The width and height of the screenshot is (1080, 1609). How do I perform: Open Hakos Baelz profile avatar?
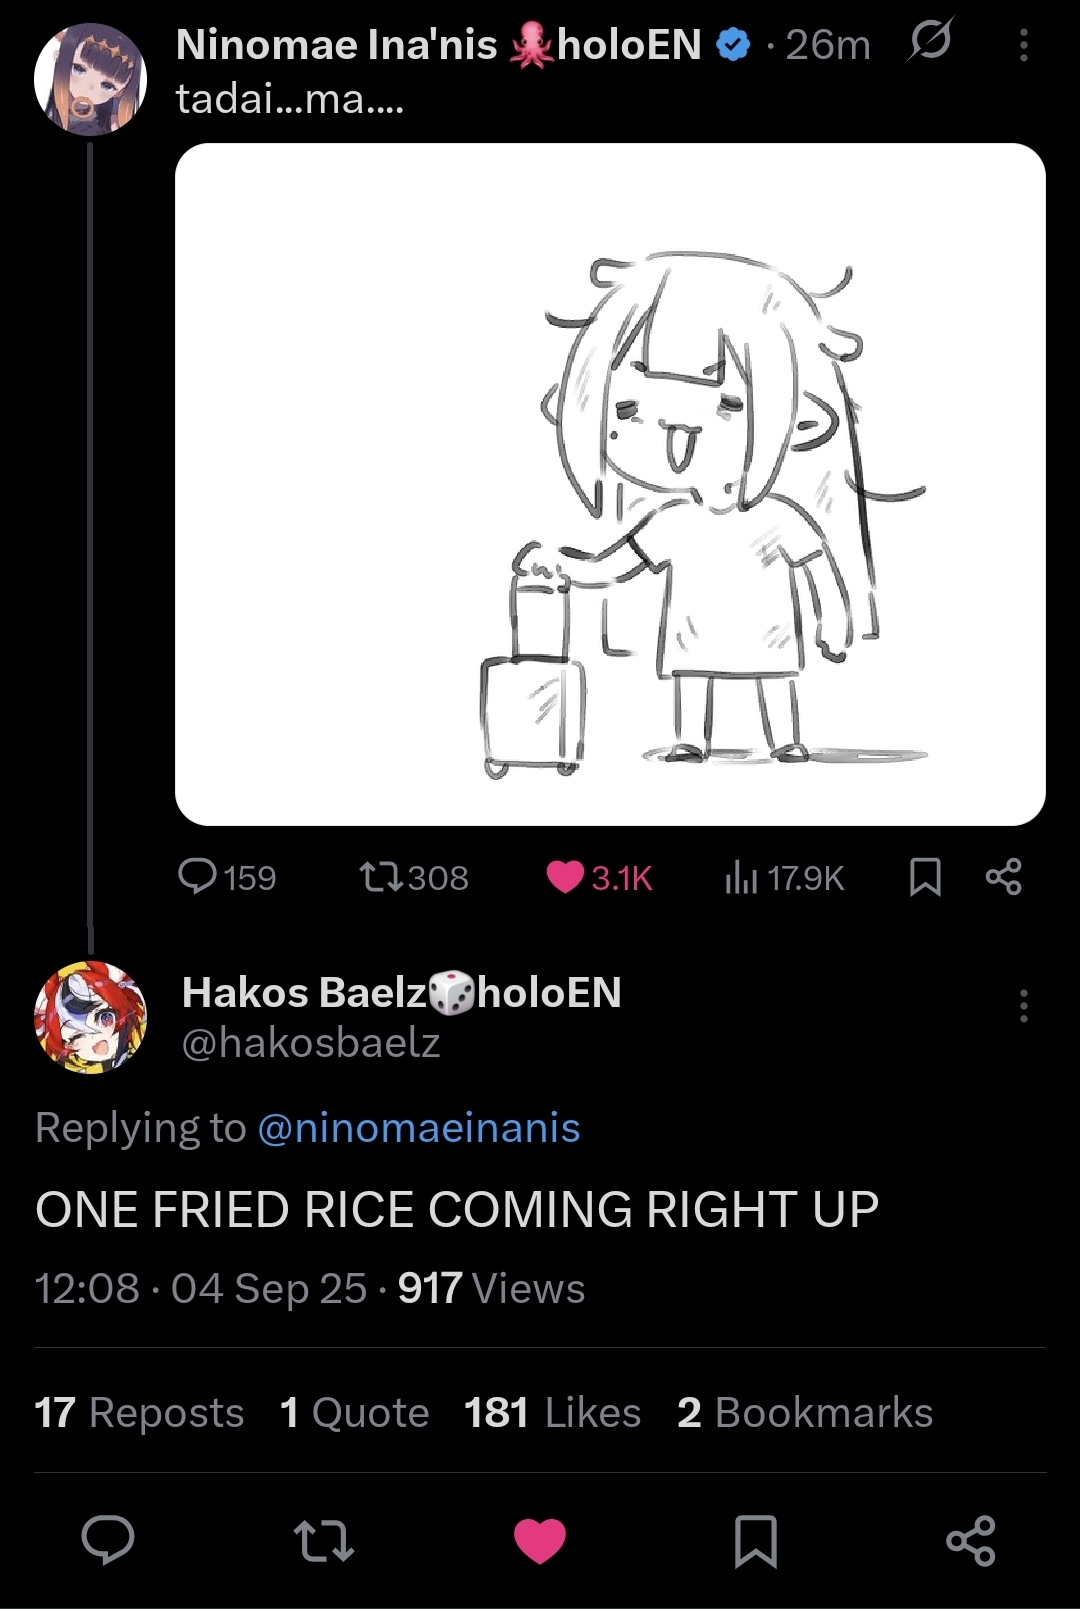point(90,1016)
